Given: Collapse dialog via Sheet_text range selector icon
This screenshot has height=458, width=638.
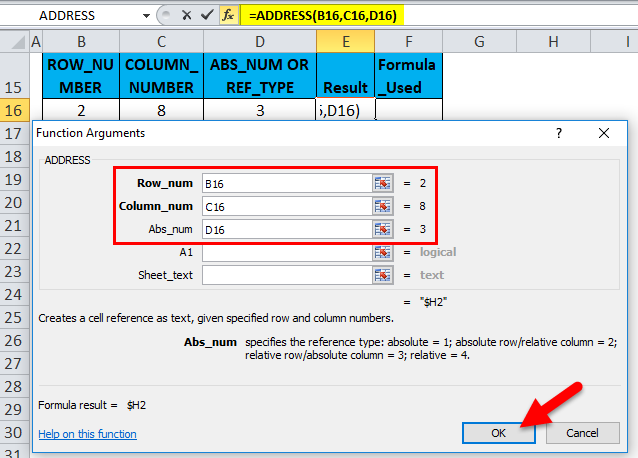Looking at the screenshot, I should point(382,275).
